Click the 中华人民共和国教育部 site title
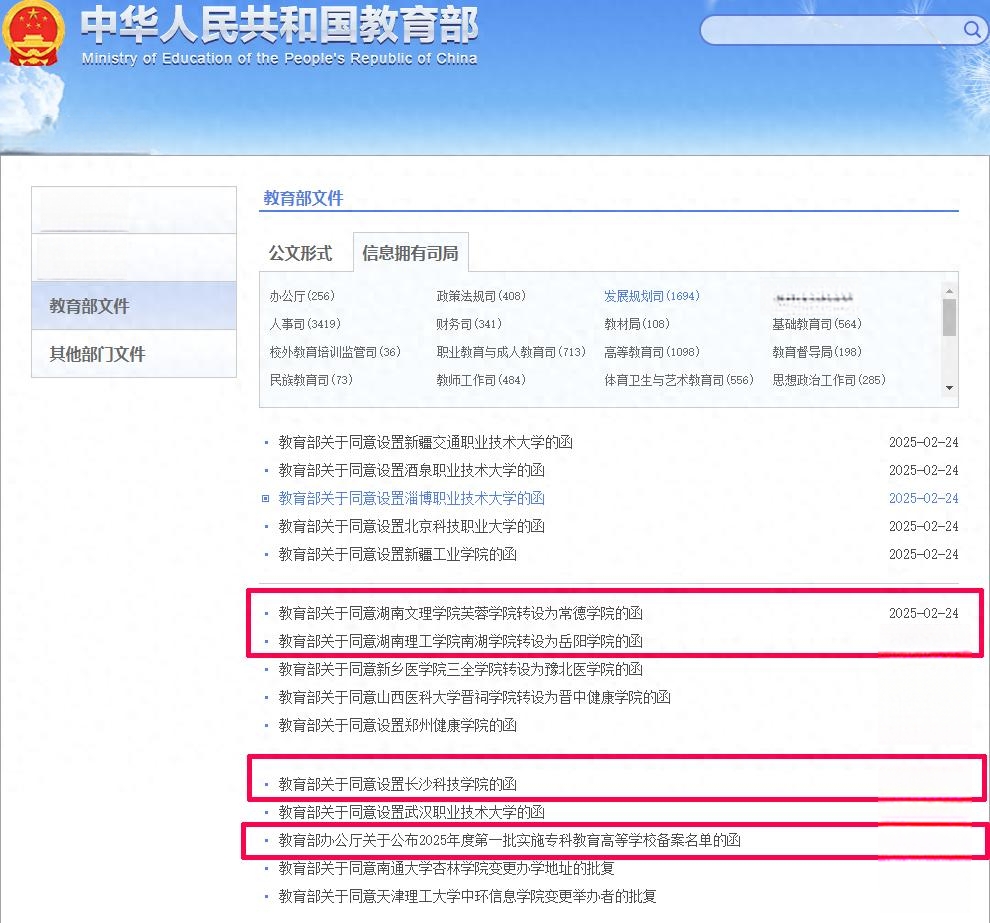 [x=279, y=25]
